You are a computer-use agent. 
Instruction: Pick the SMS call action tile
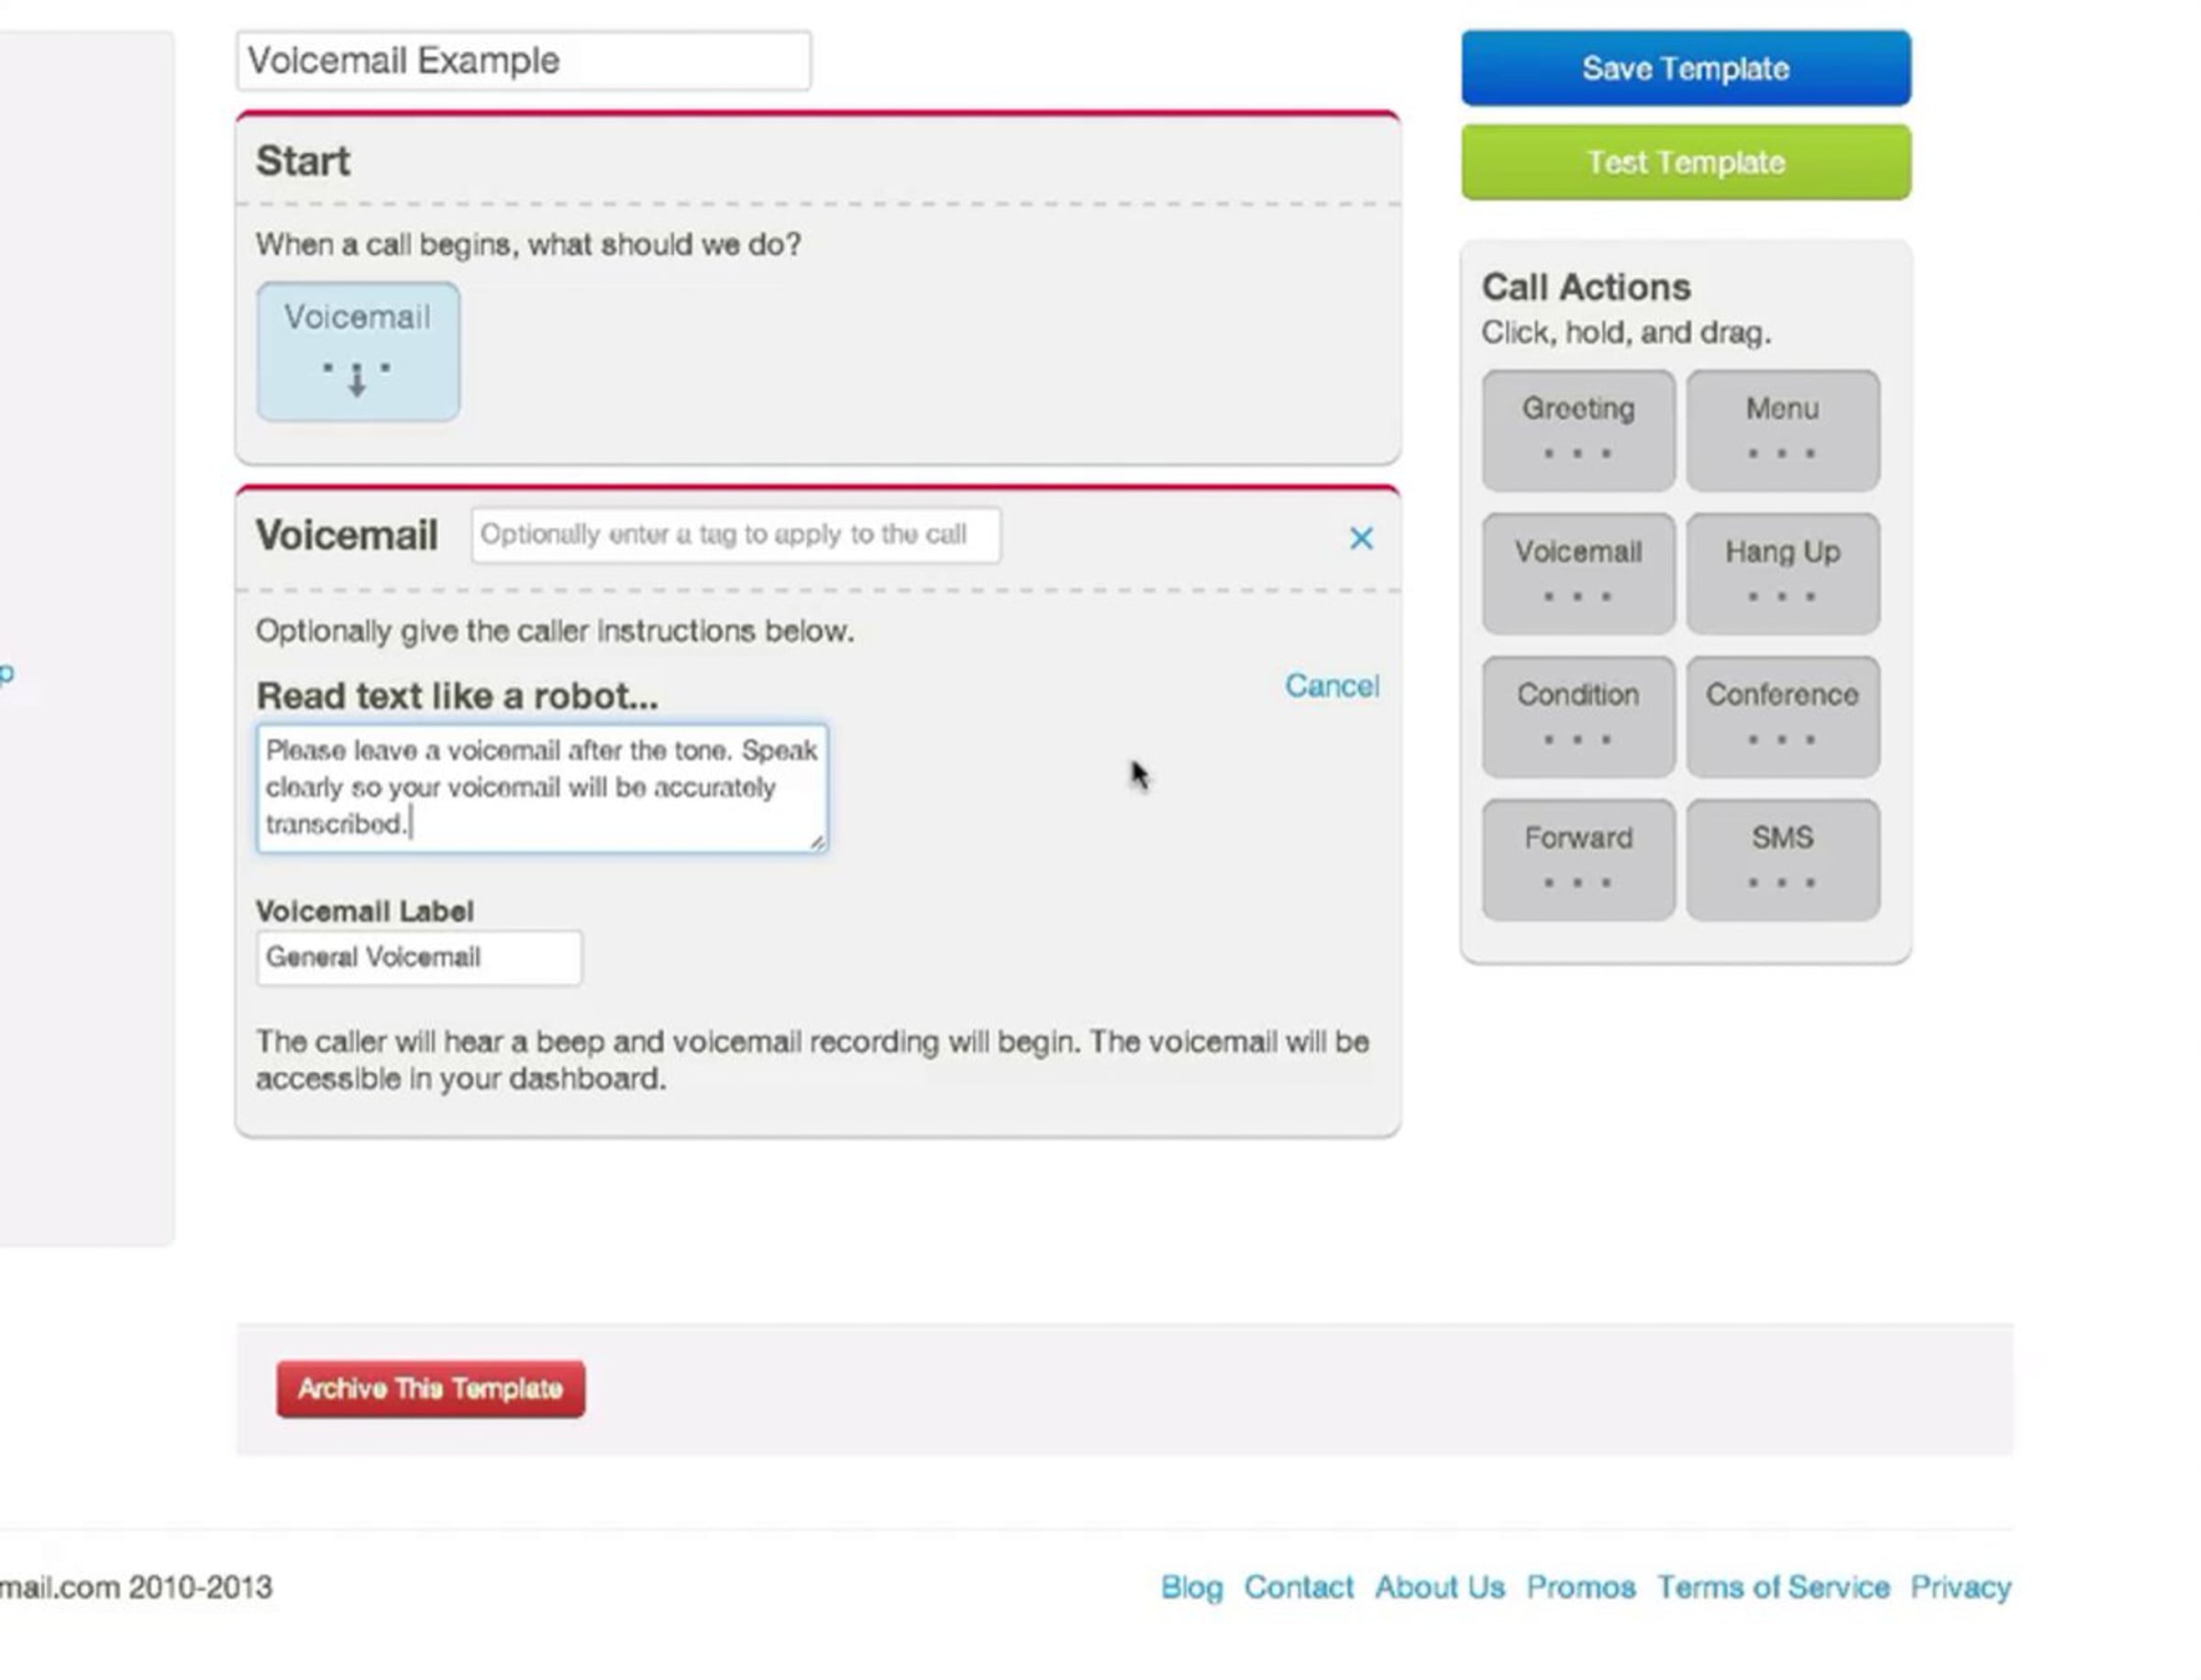pyautogui.click(x=1781, y=859)
